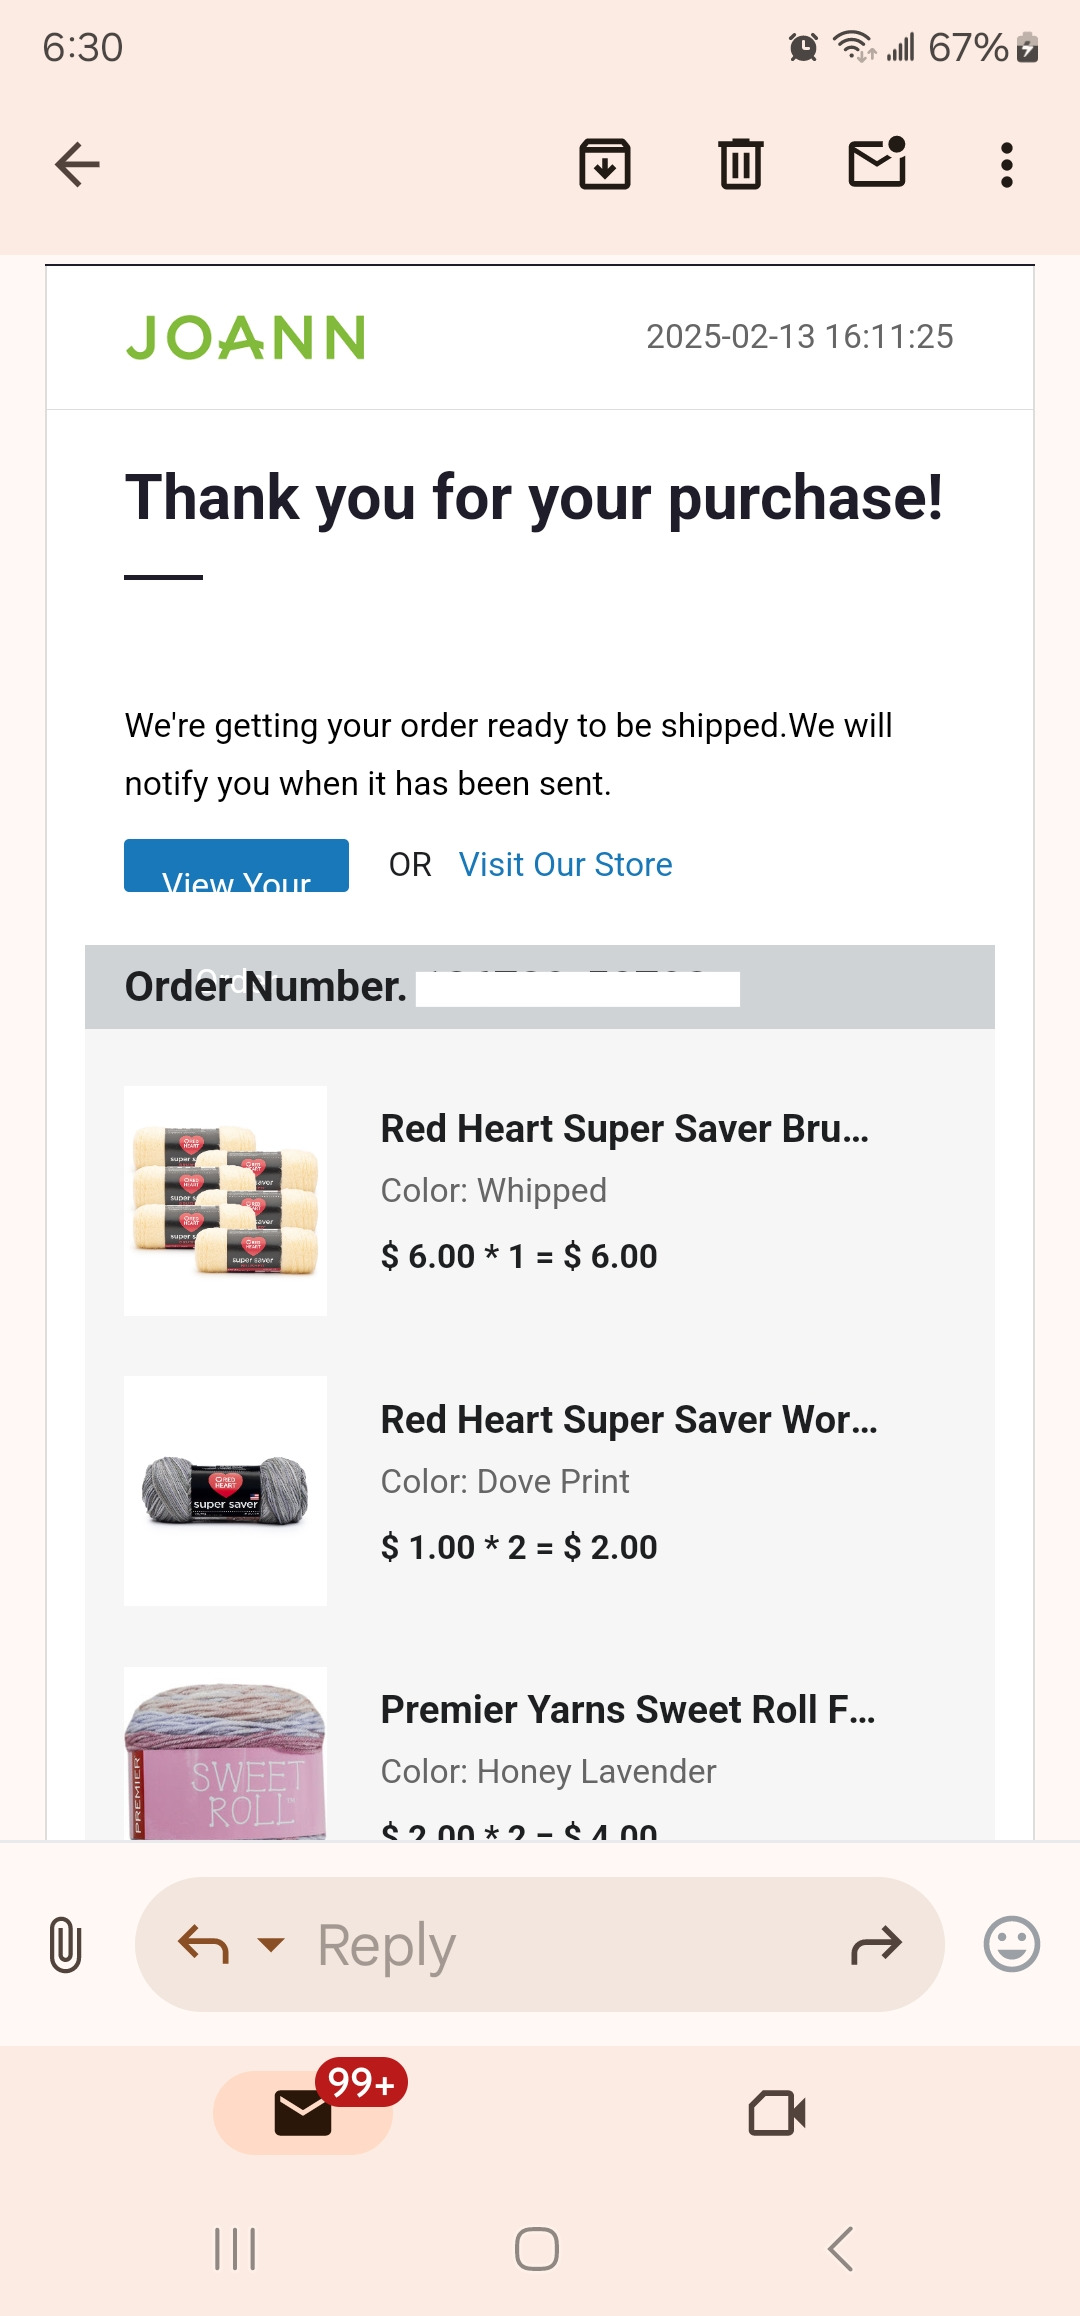
Task: Delete the email with trash icon
Action: [x=741, y=165]
